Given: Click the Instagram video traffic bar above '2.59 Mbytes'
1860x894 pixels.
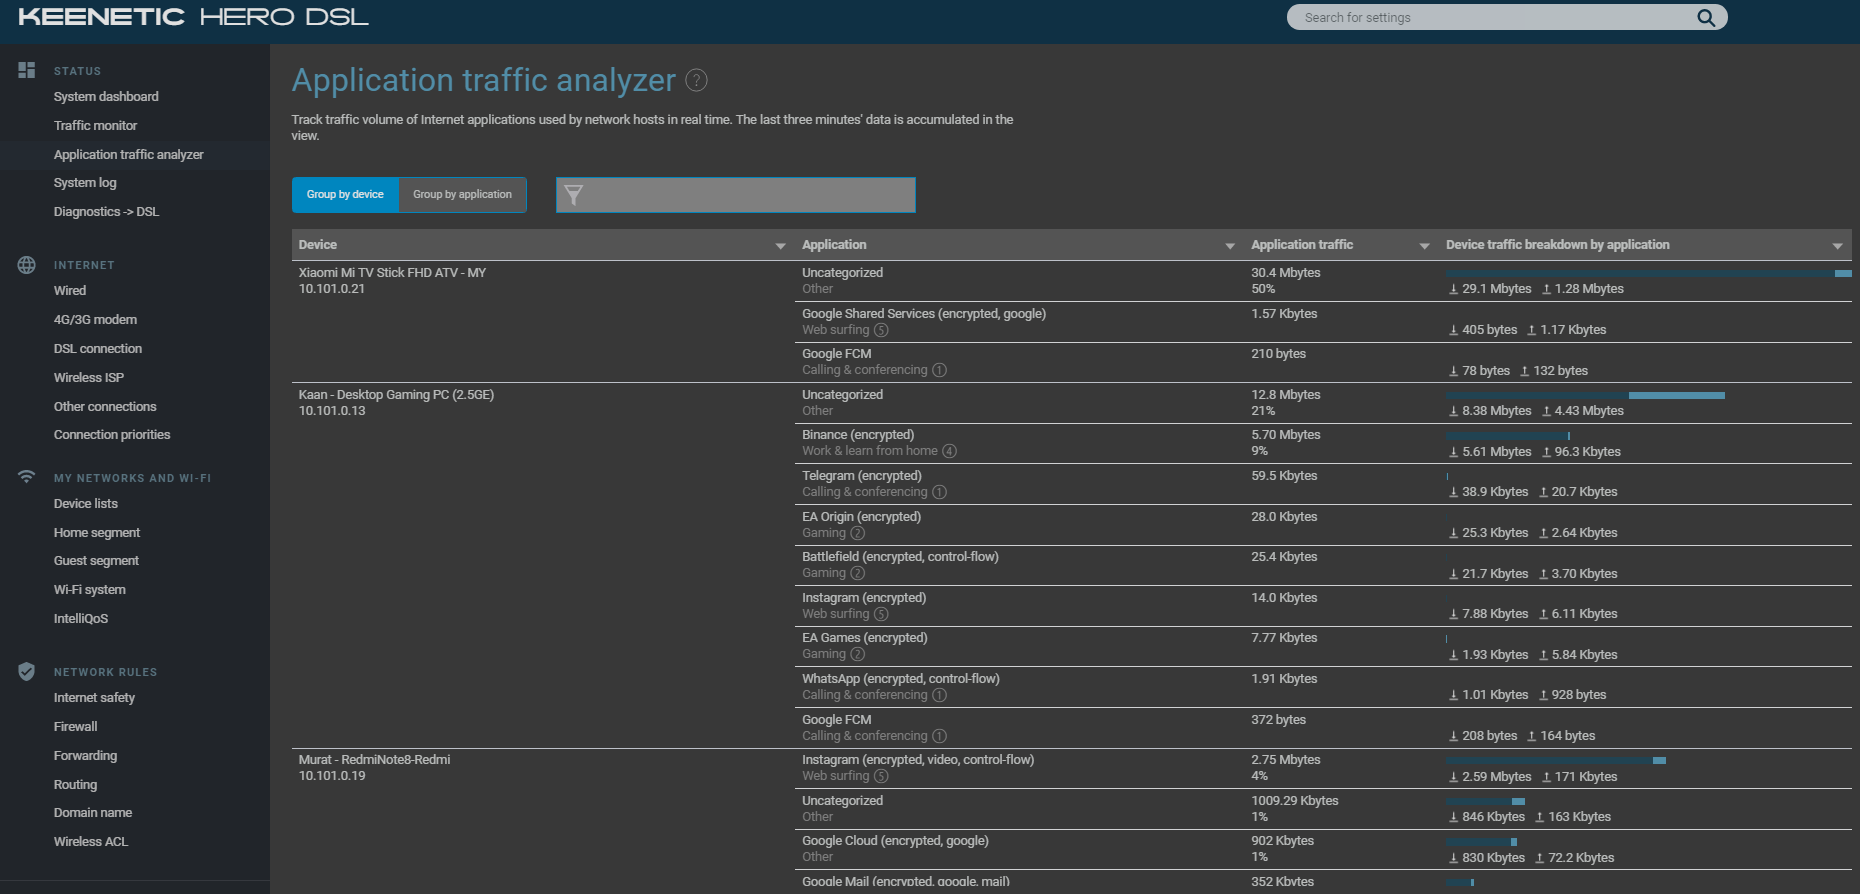Looking at the screenshot, I should click(x=1555, y=761).
